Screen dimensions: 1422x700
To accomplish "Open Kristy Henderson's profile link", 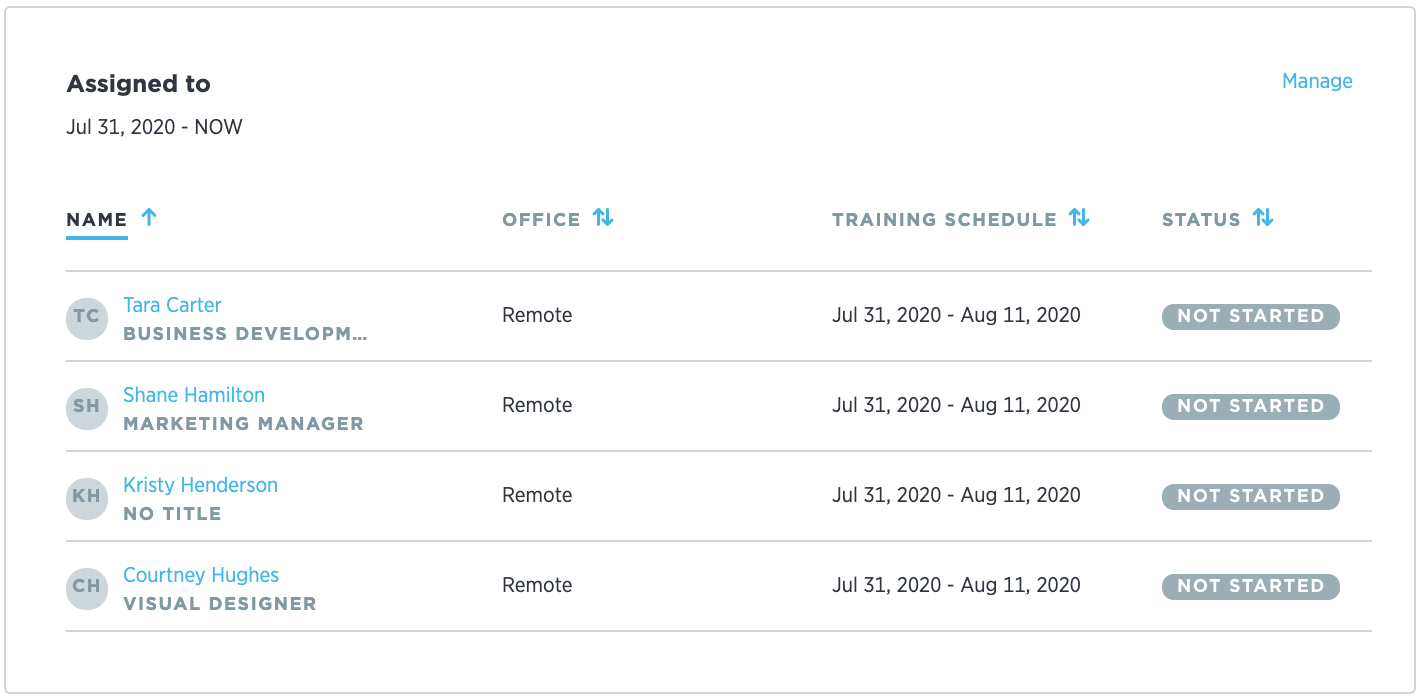I will coord(200,485).
